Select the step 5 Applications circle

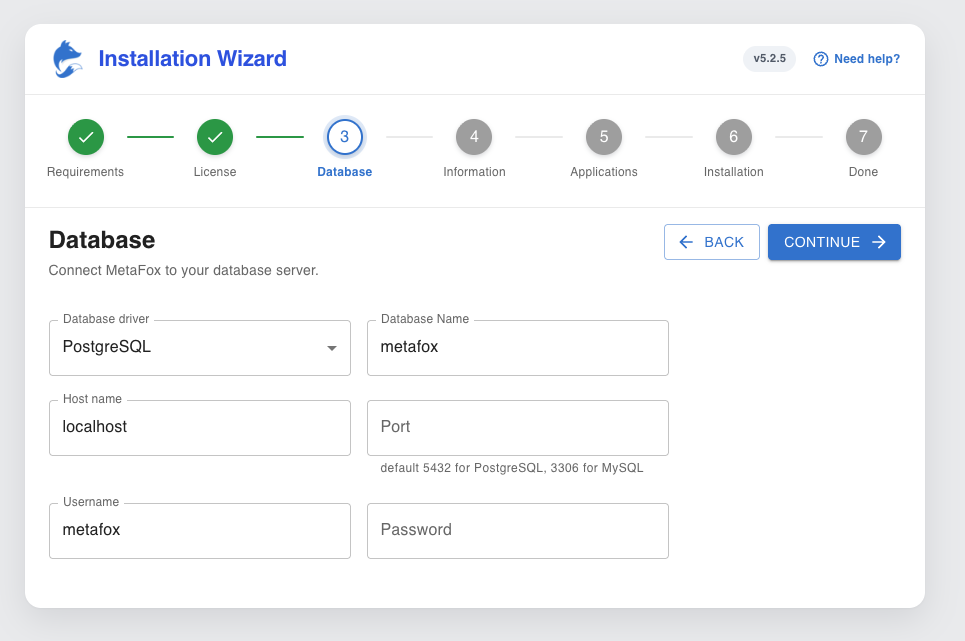(x=604, y=137)
